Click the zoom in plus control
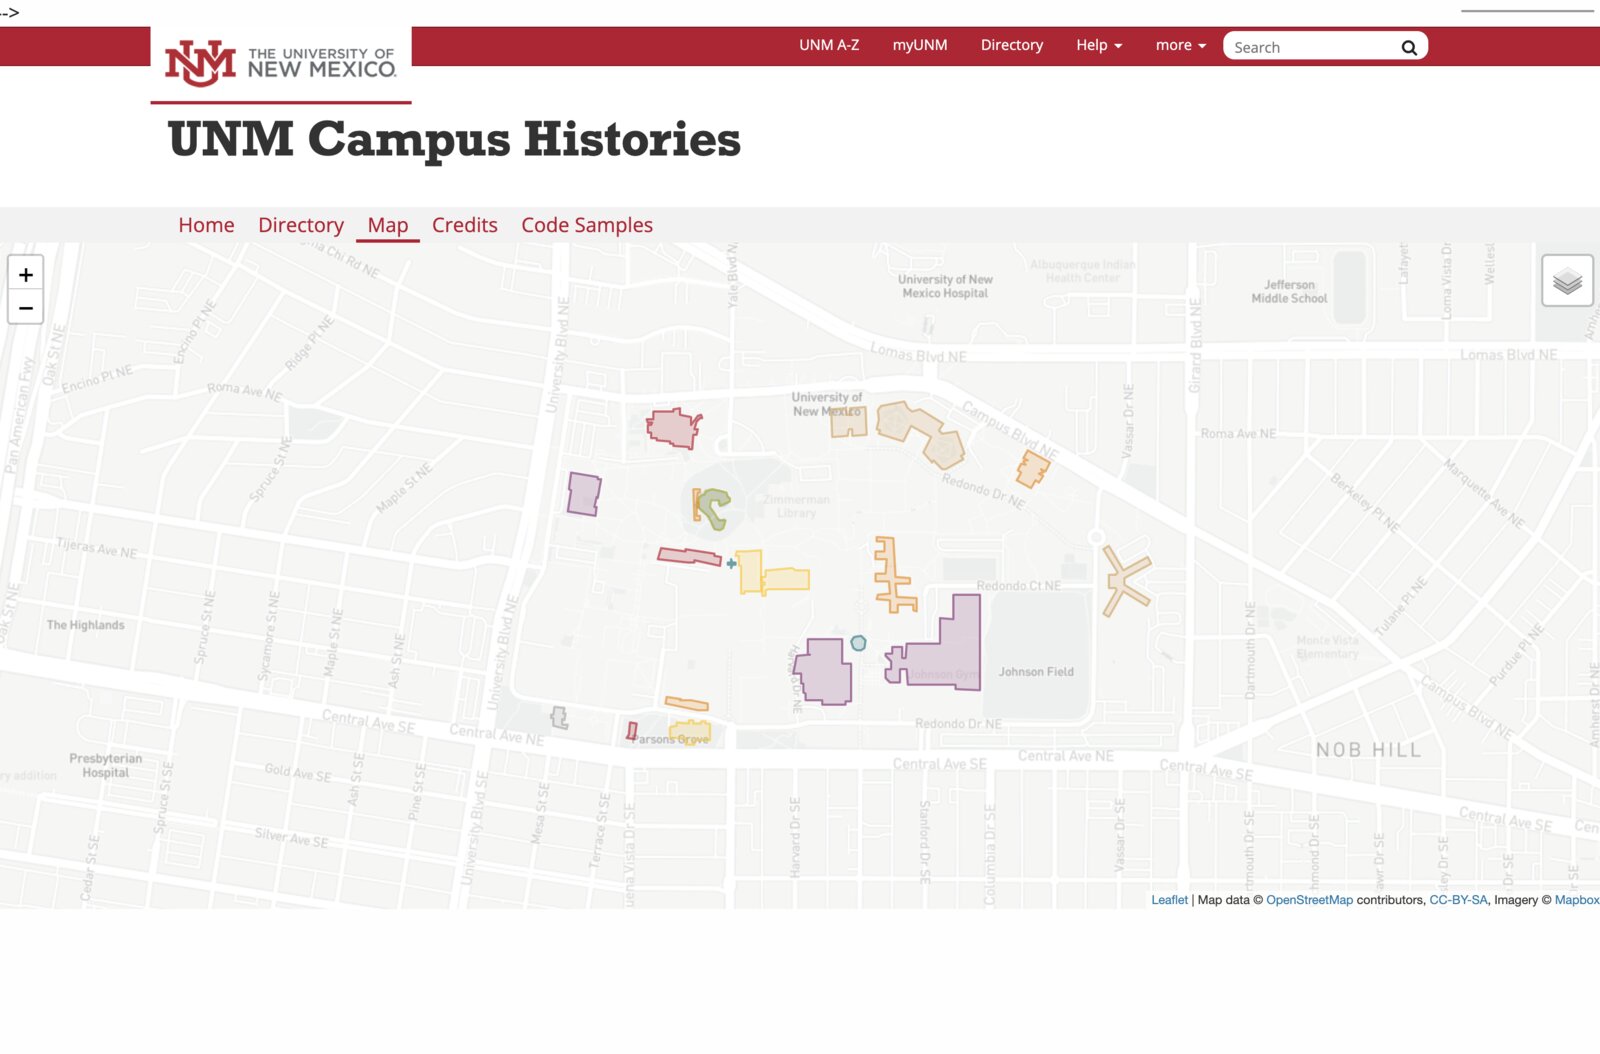Screen dimensions: 1600x1054 tap(26, 273)
